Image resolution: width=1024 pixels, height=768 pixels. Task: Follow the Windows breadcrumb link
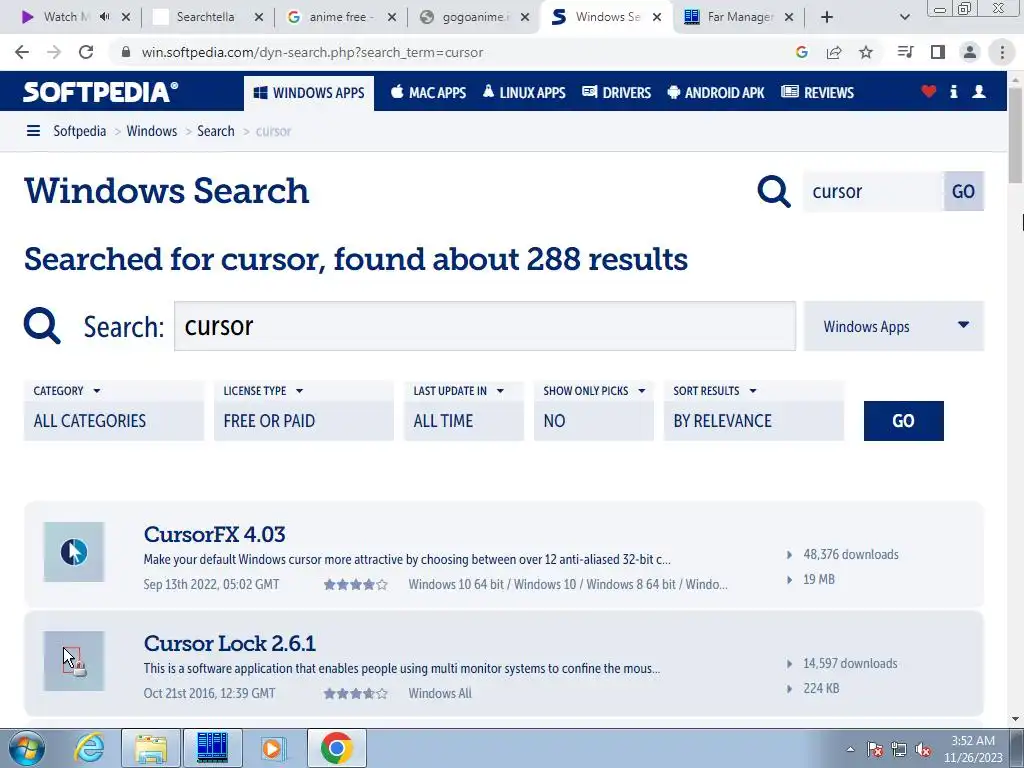pyautogui.click(x=152, y=131)
